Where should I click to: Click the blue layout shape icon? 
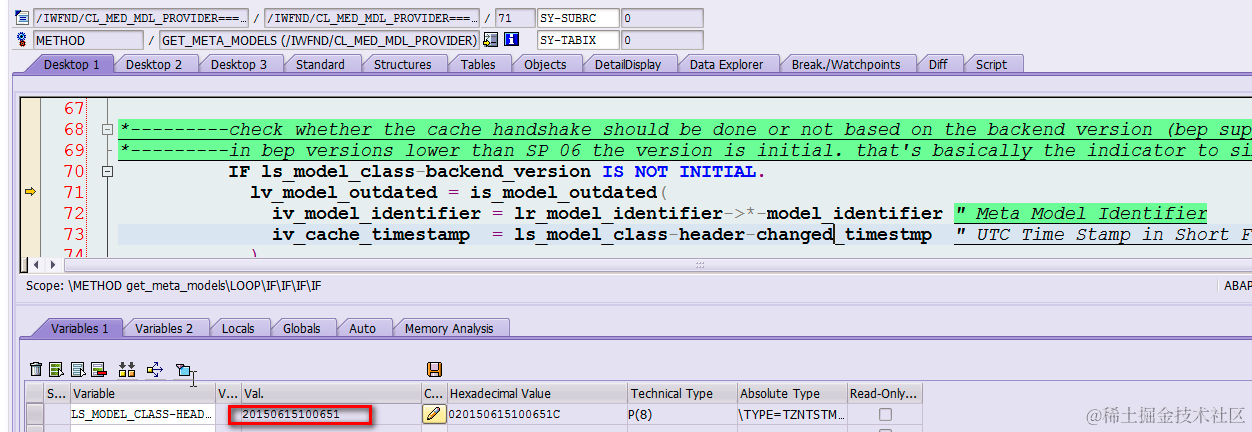click(x=183, y=370)
